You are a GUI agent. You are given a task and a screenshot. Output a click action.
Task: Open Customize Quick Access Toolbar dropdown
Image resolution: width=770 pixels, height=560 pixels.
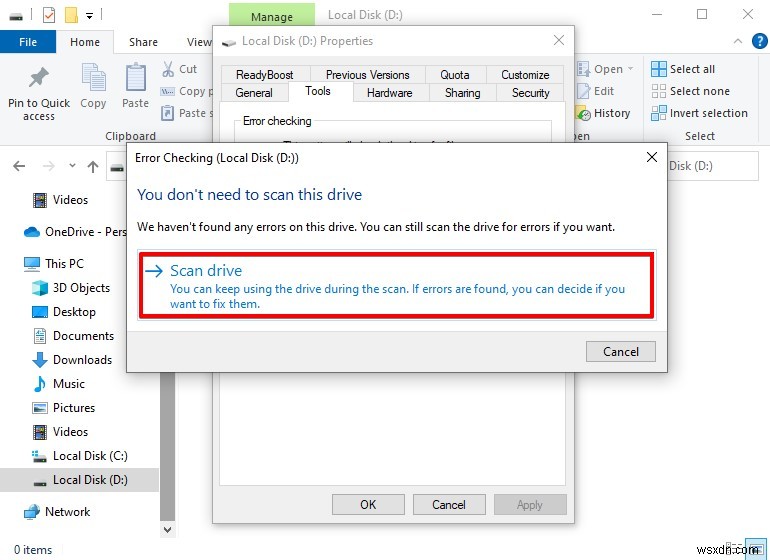click(x=89, y=16)
